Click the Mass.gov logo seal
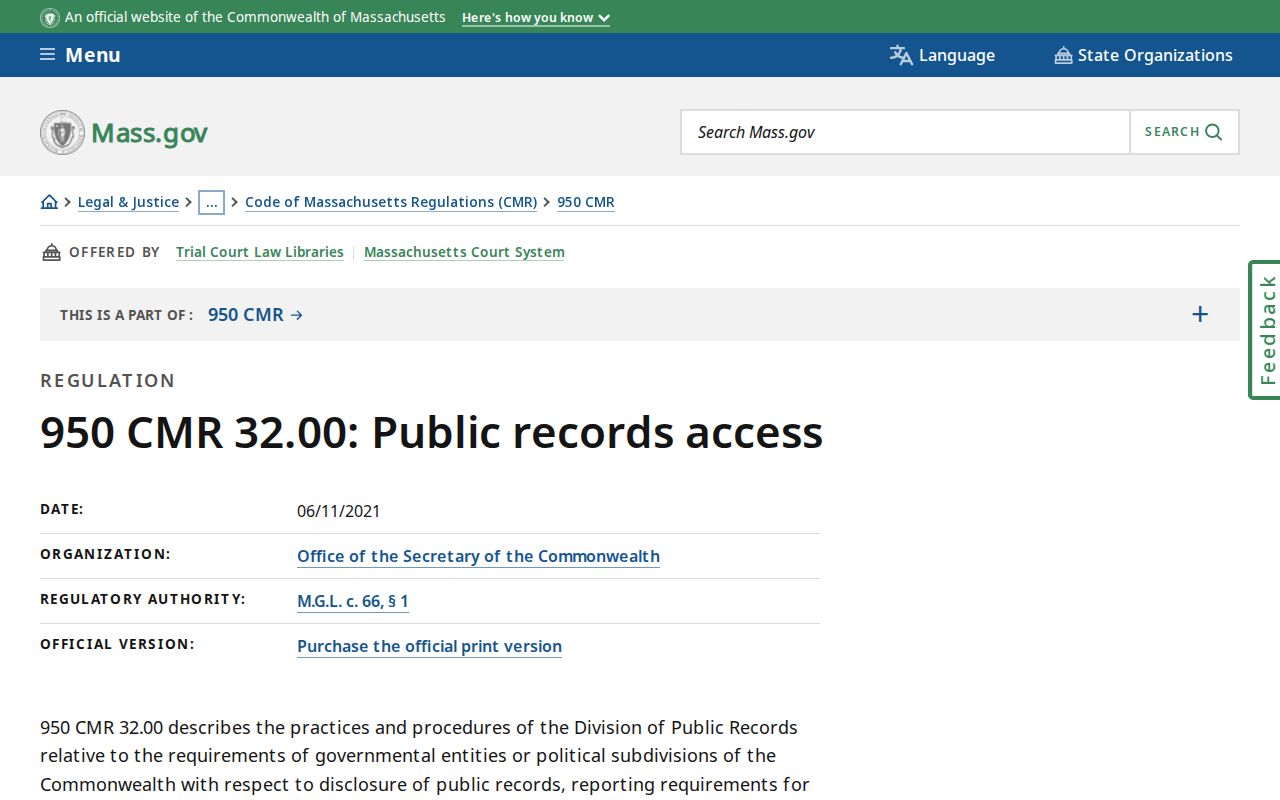 pyautogui.click(x=62, y=132)
